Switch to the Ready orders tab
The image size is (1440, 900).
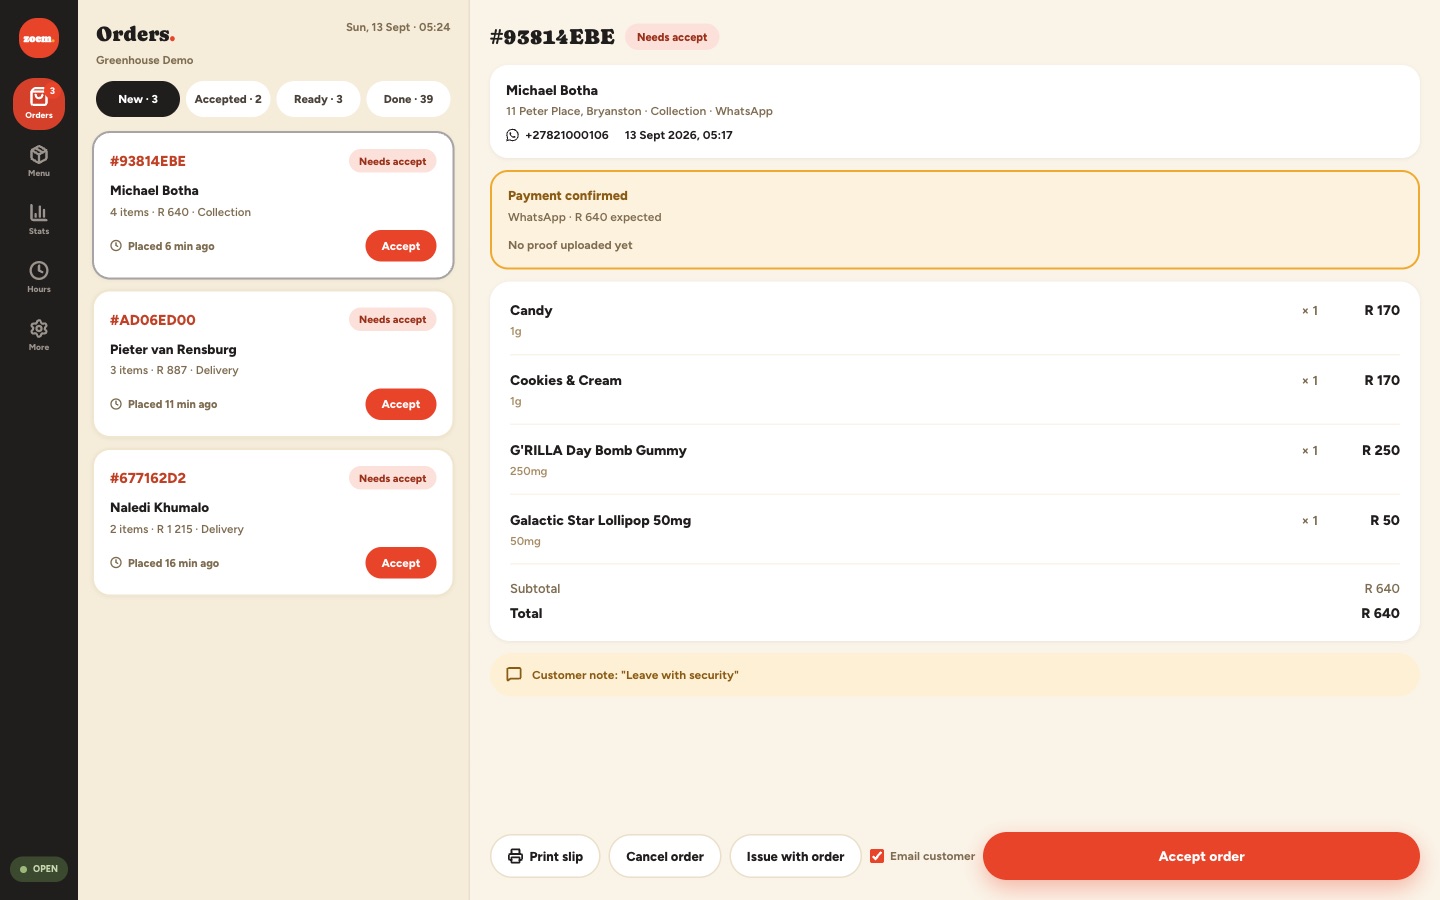(x=318, y=99)
